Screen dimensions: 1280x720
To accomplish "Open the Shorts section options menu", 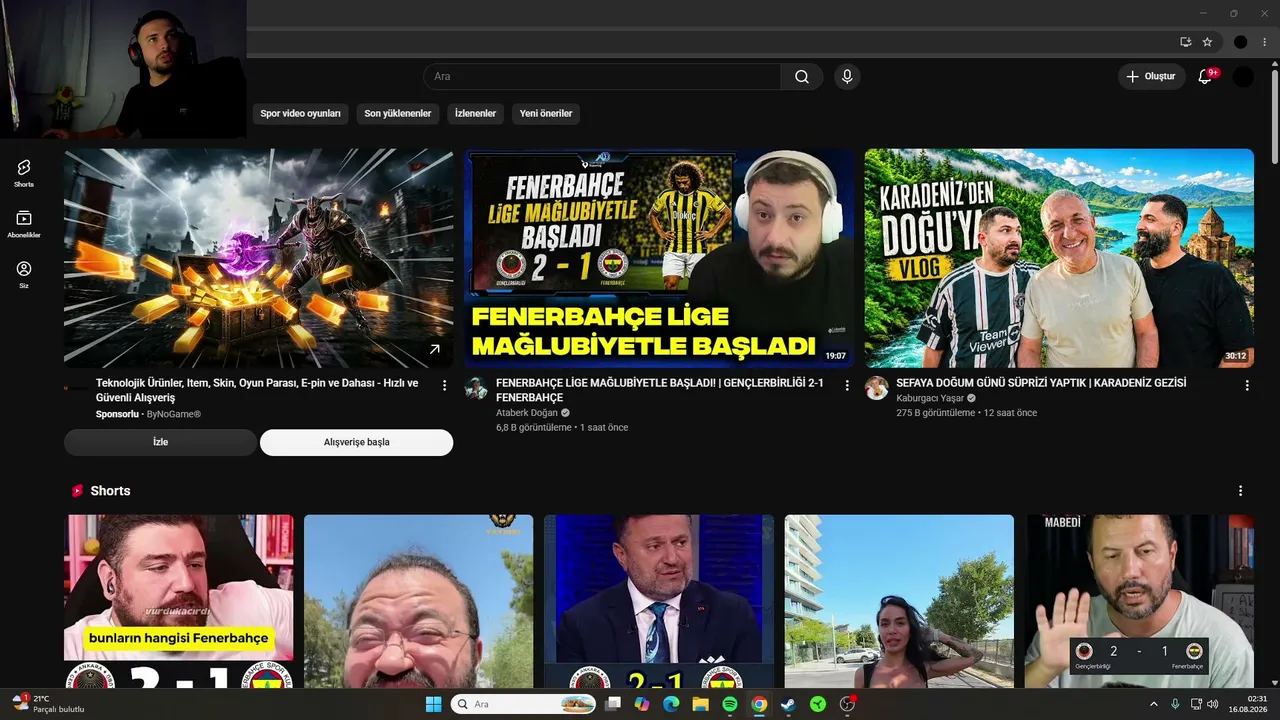I will pos(1241,491).
